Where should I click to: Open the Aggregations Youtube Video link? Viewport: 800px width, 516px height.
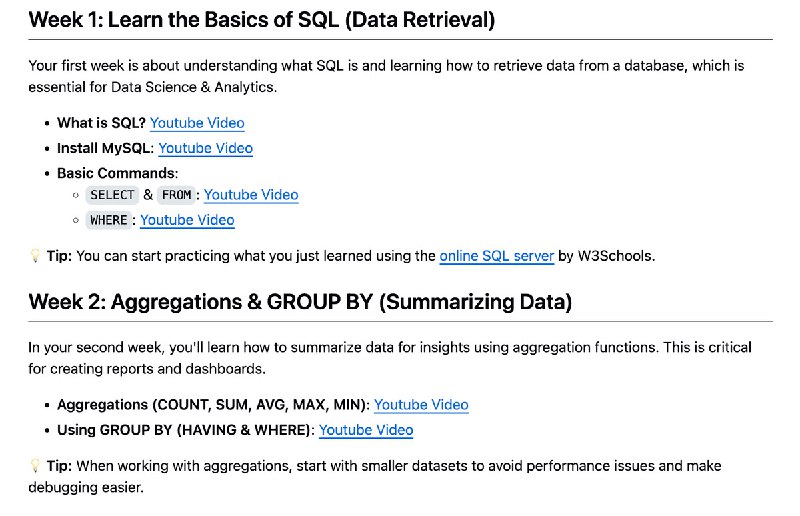click(421, 405)
